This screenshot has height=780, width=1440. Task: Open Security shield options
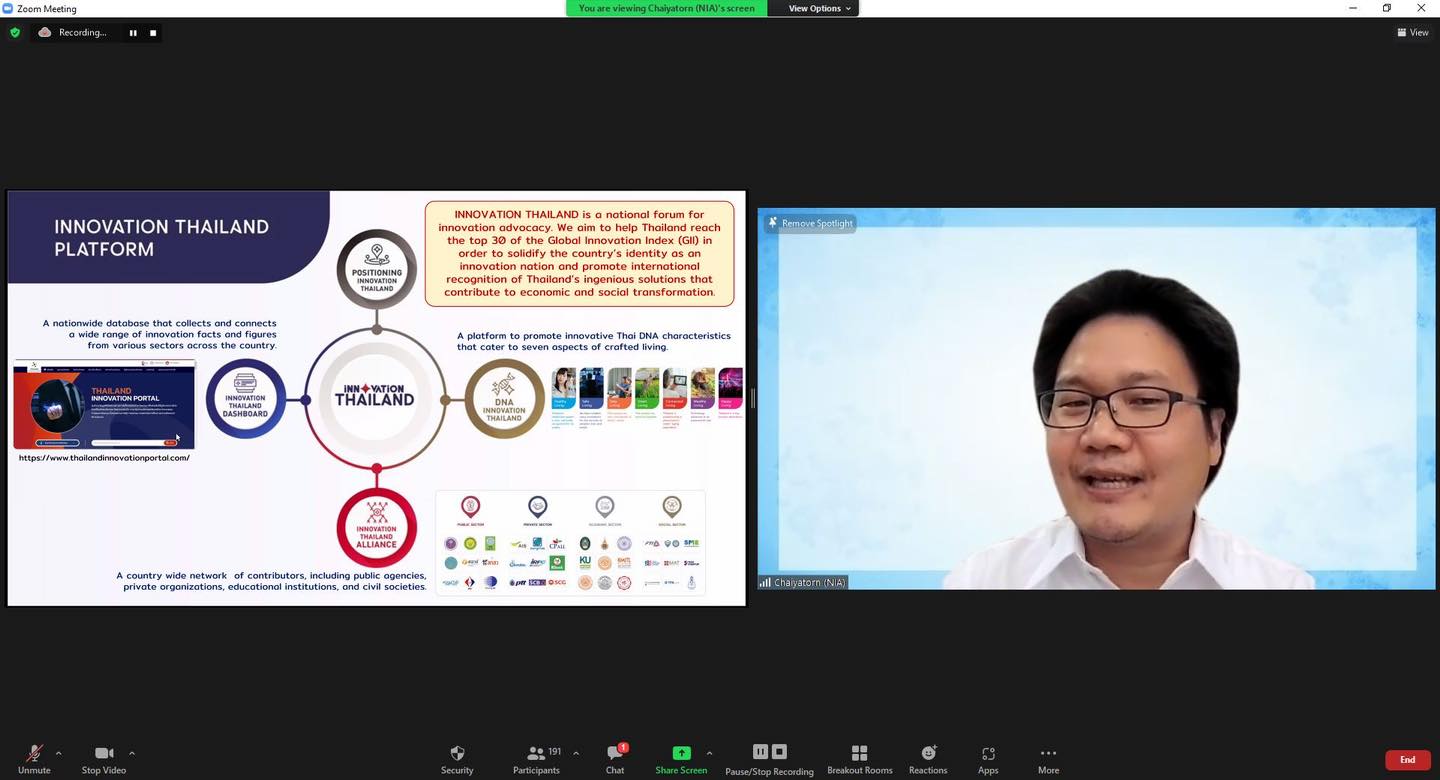point(457,759)
